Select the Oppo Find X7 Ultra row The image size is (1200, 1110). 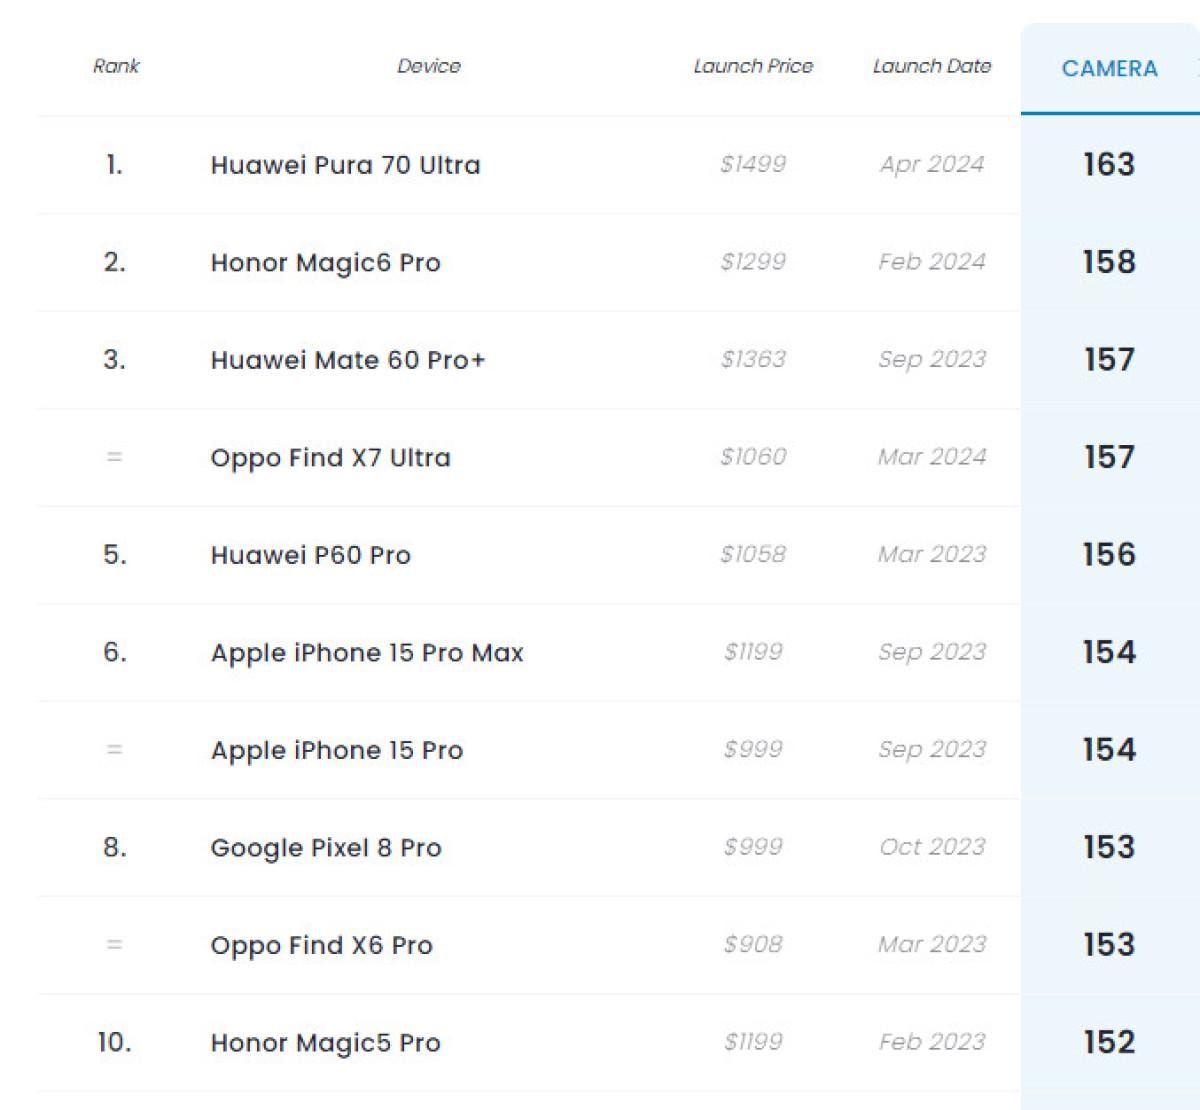tap(330, 458)
